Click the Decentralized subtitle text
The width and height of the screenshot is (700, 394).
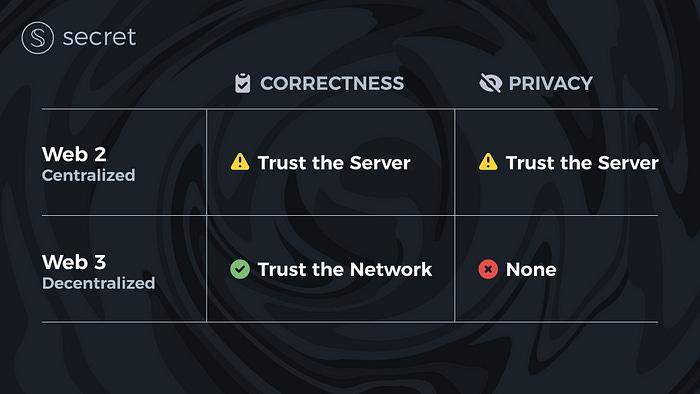pos(99,283)
